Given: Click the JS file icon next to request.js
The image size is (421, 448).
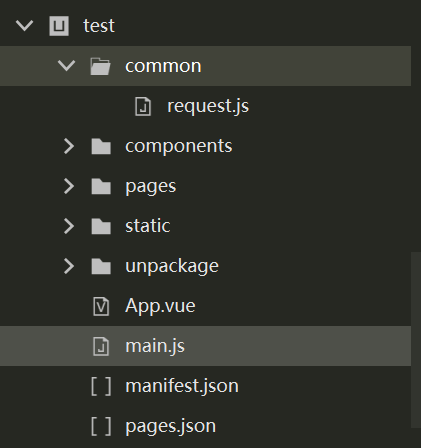Looking at the screenshot, I should point(143,106).
